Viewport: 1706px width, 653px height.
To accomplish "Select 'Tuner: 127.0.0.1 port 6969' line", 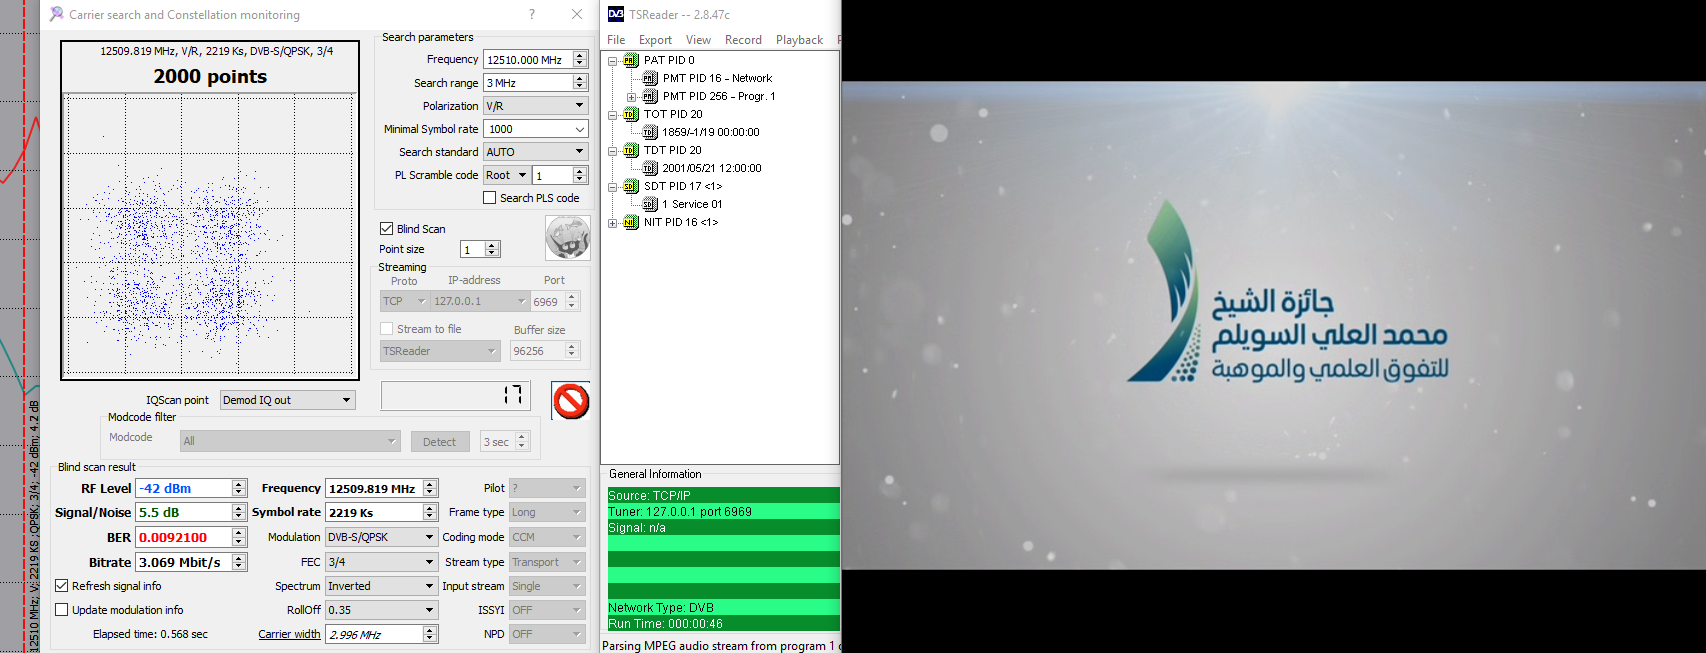I will point(723,511).
